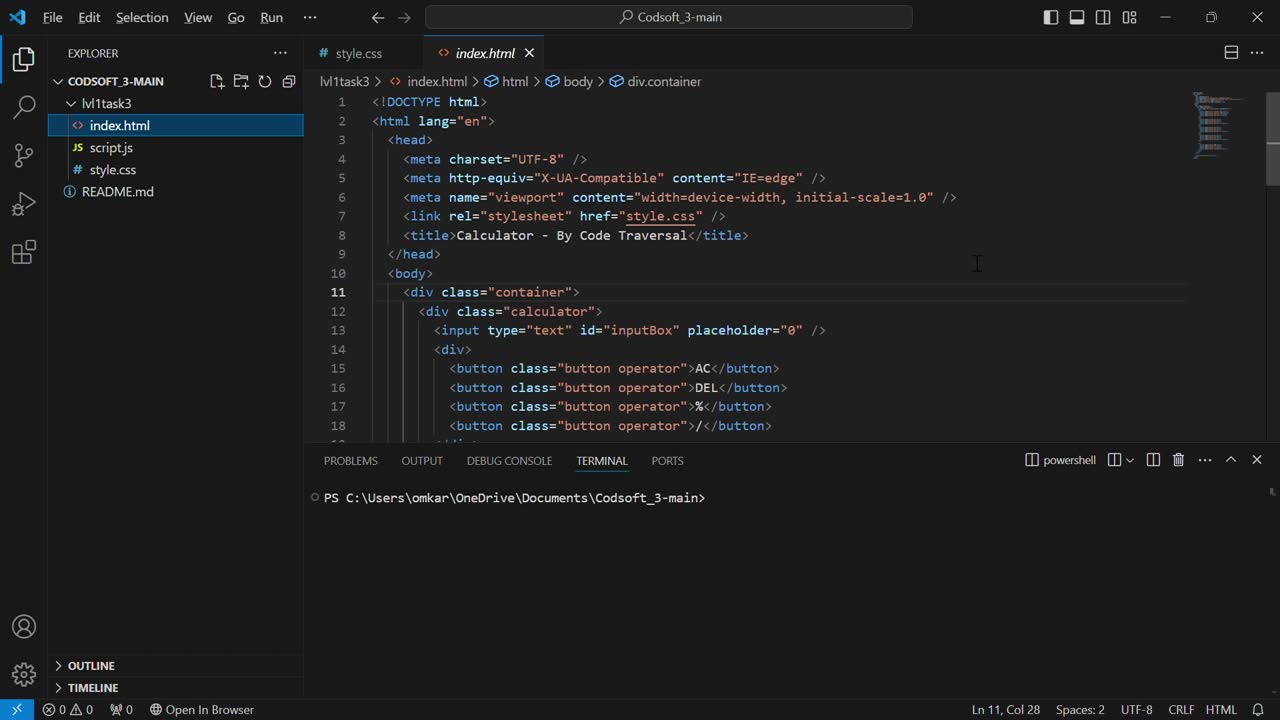Open the Accounts menu icon
The width and height of the screenshot is (1280, 720).
(24, 627)
